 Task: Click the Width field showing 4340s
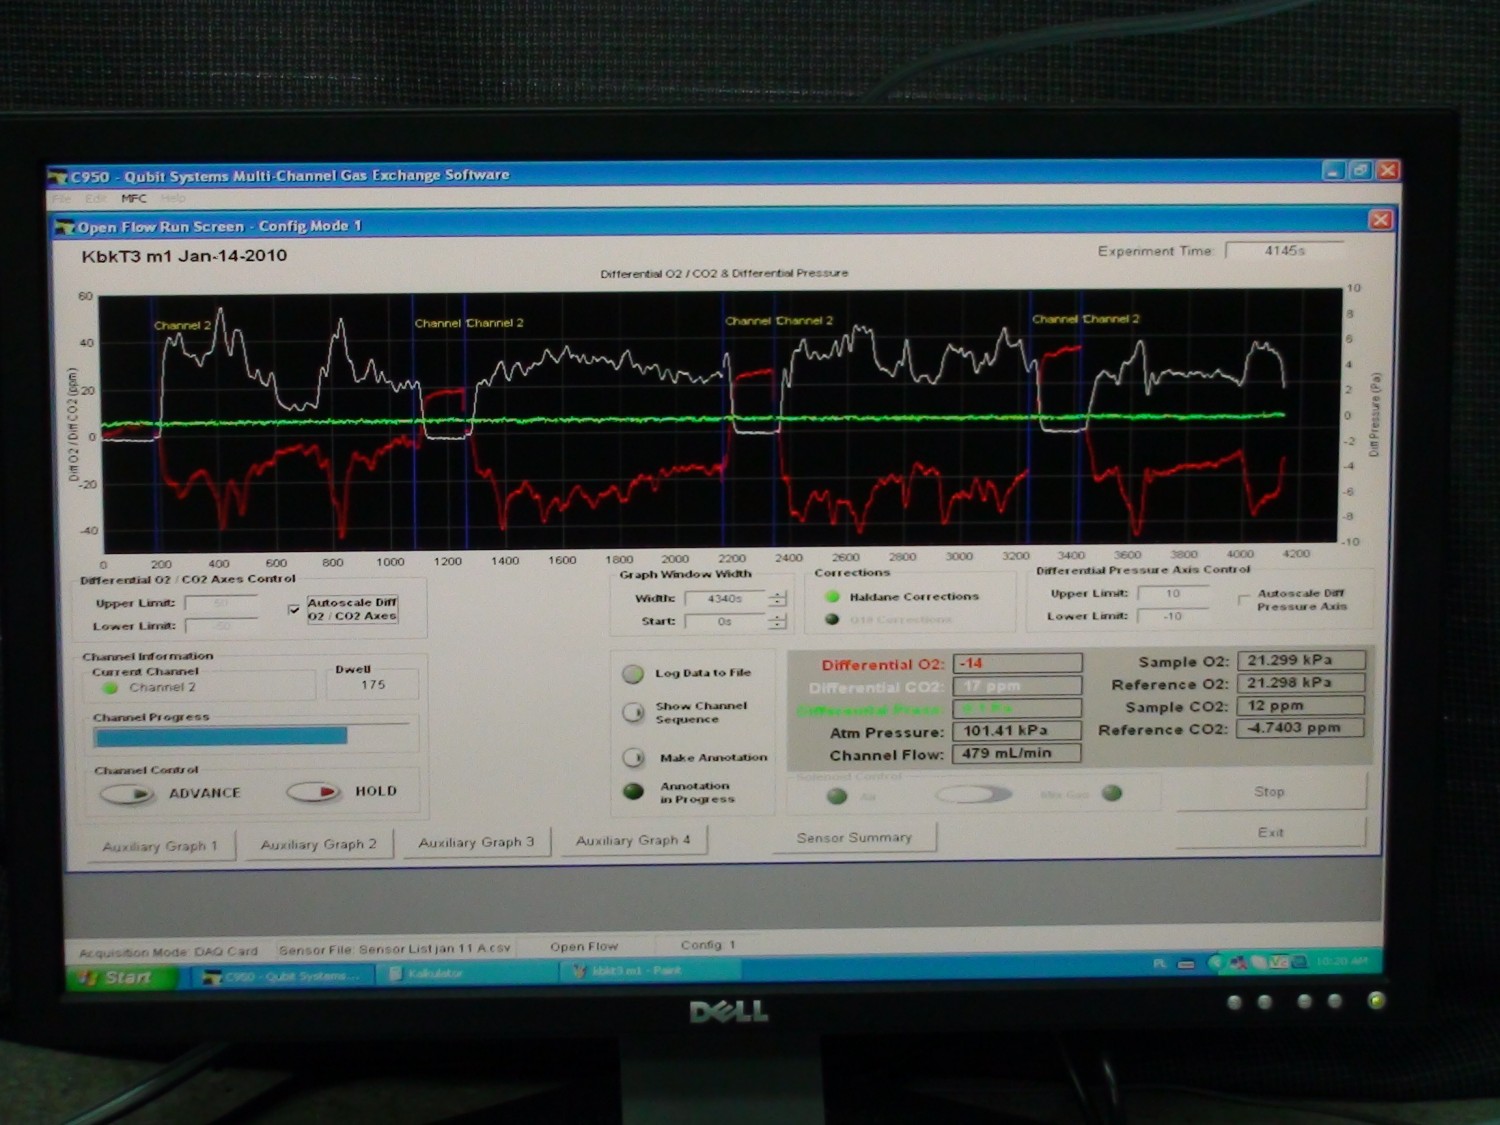tap(725, 599)
